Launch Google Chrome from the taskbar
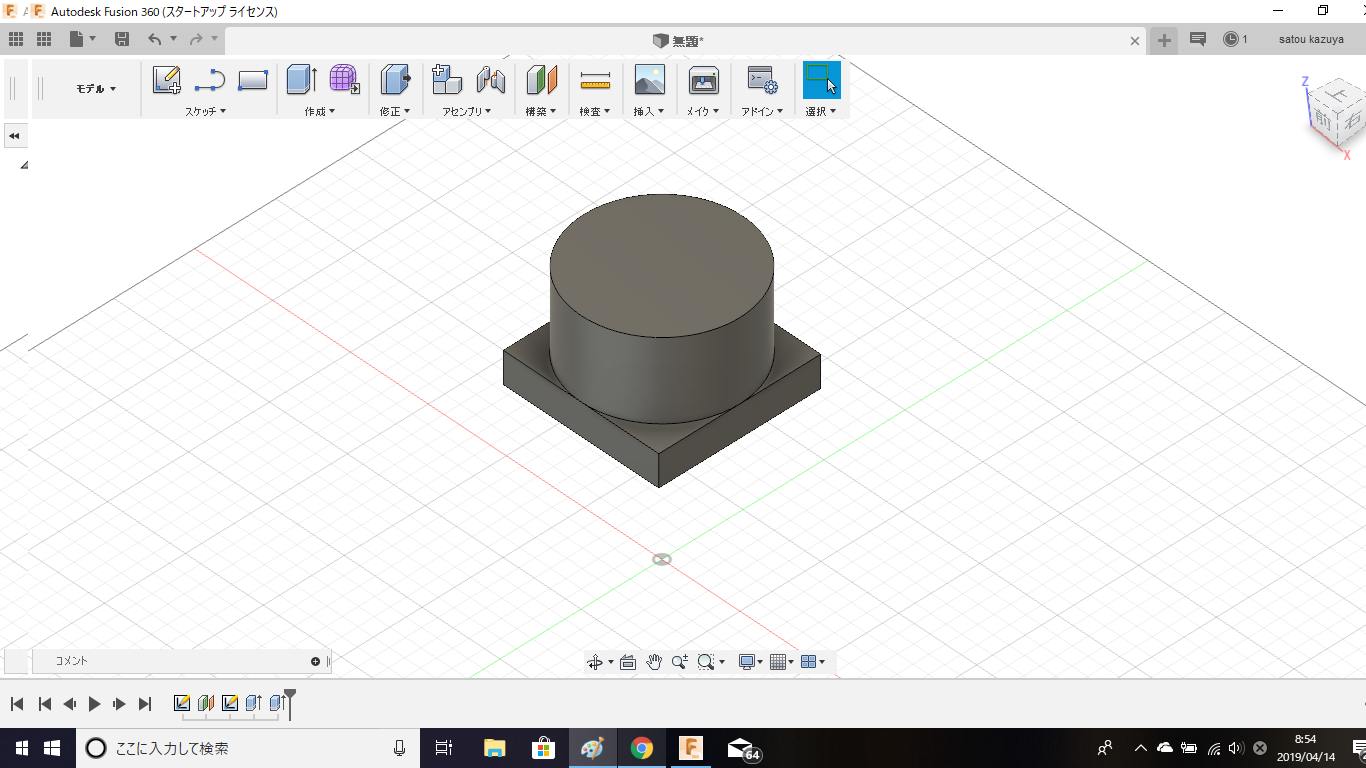 point(642,748)
